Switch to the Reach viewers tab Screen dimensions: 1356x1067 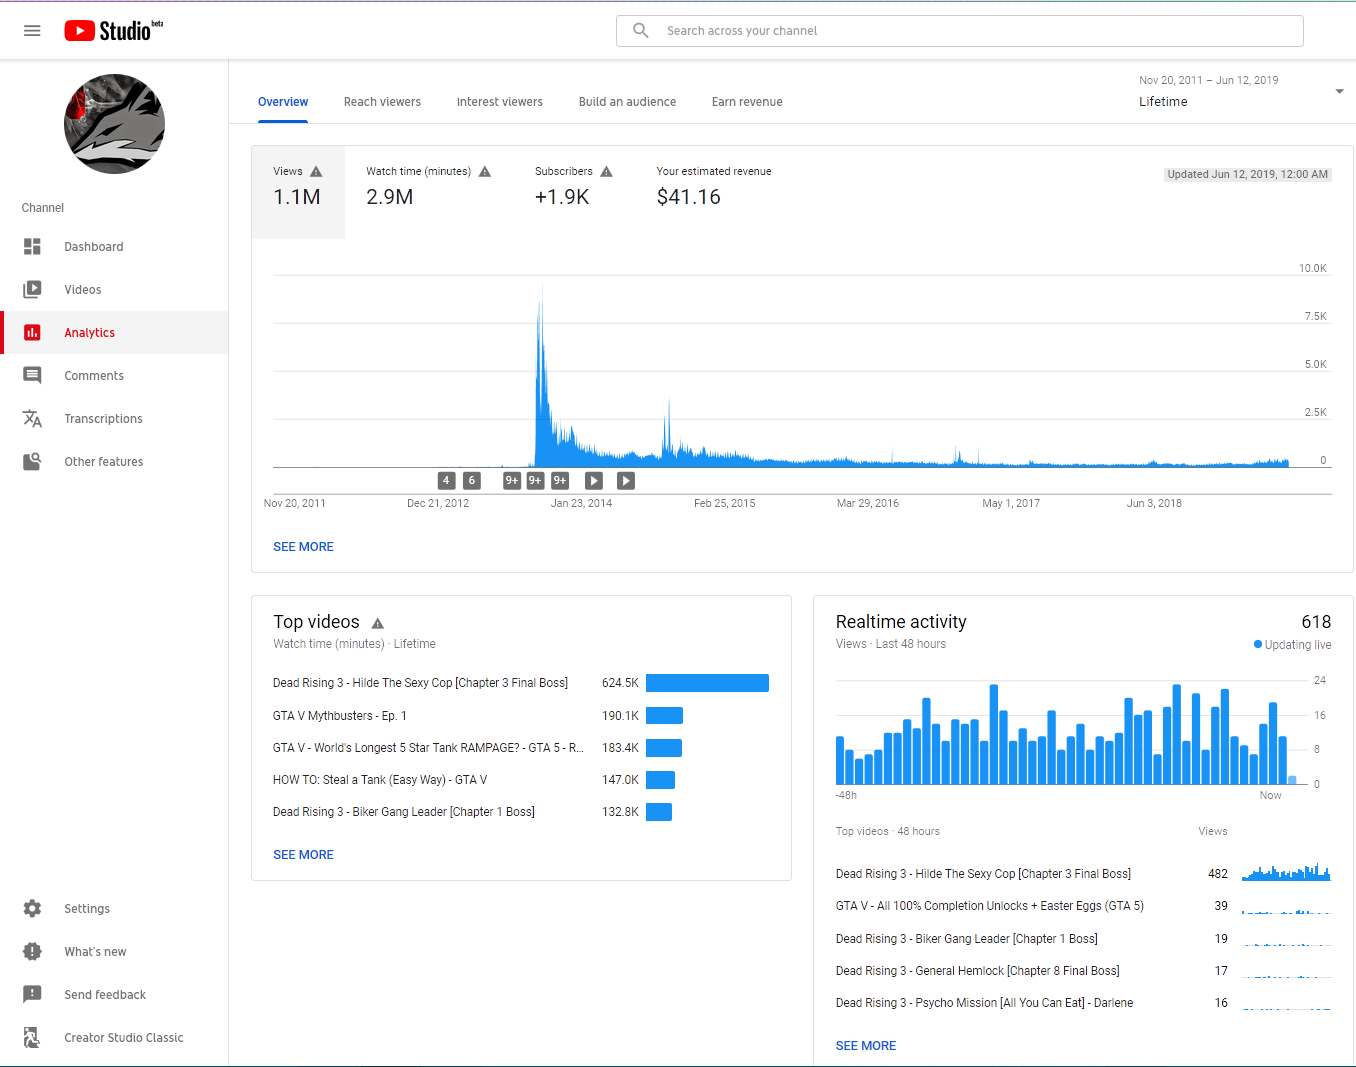382,102
